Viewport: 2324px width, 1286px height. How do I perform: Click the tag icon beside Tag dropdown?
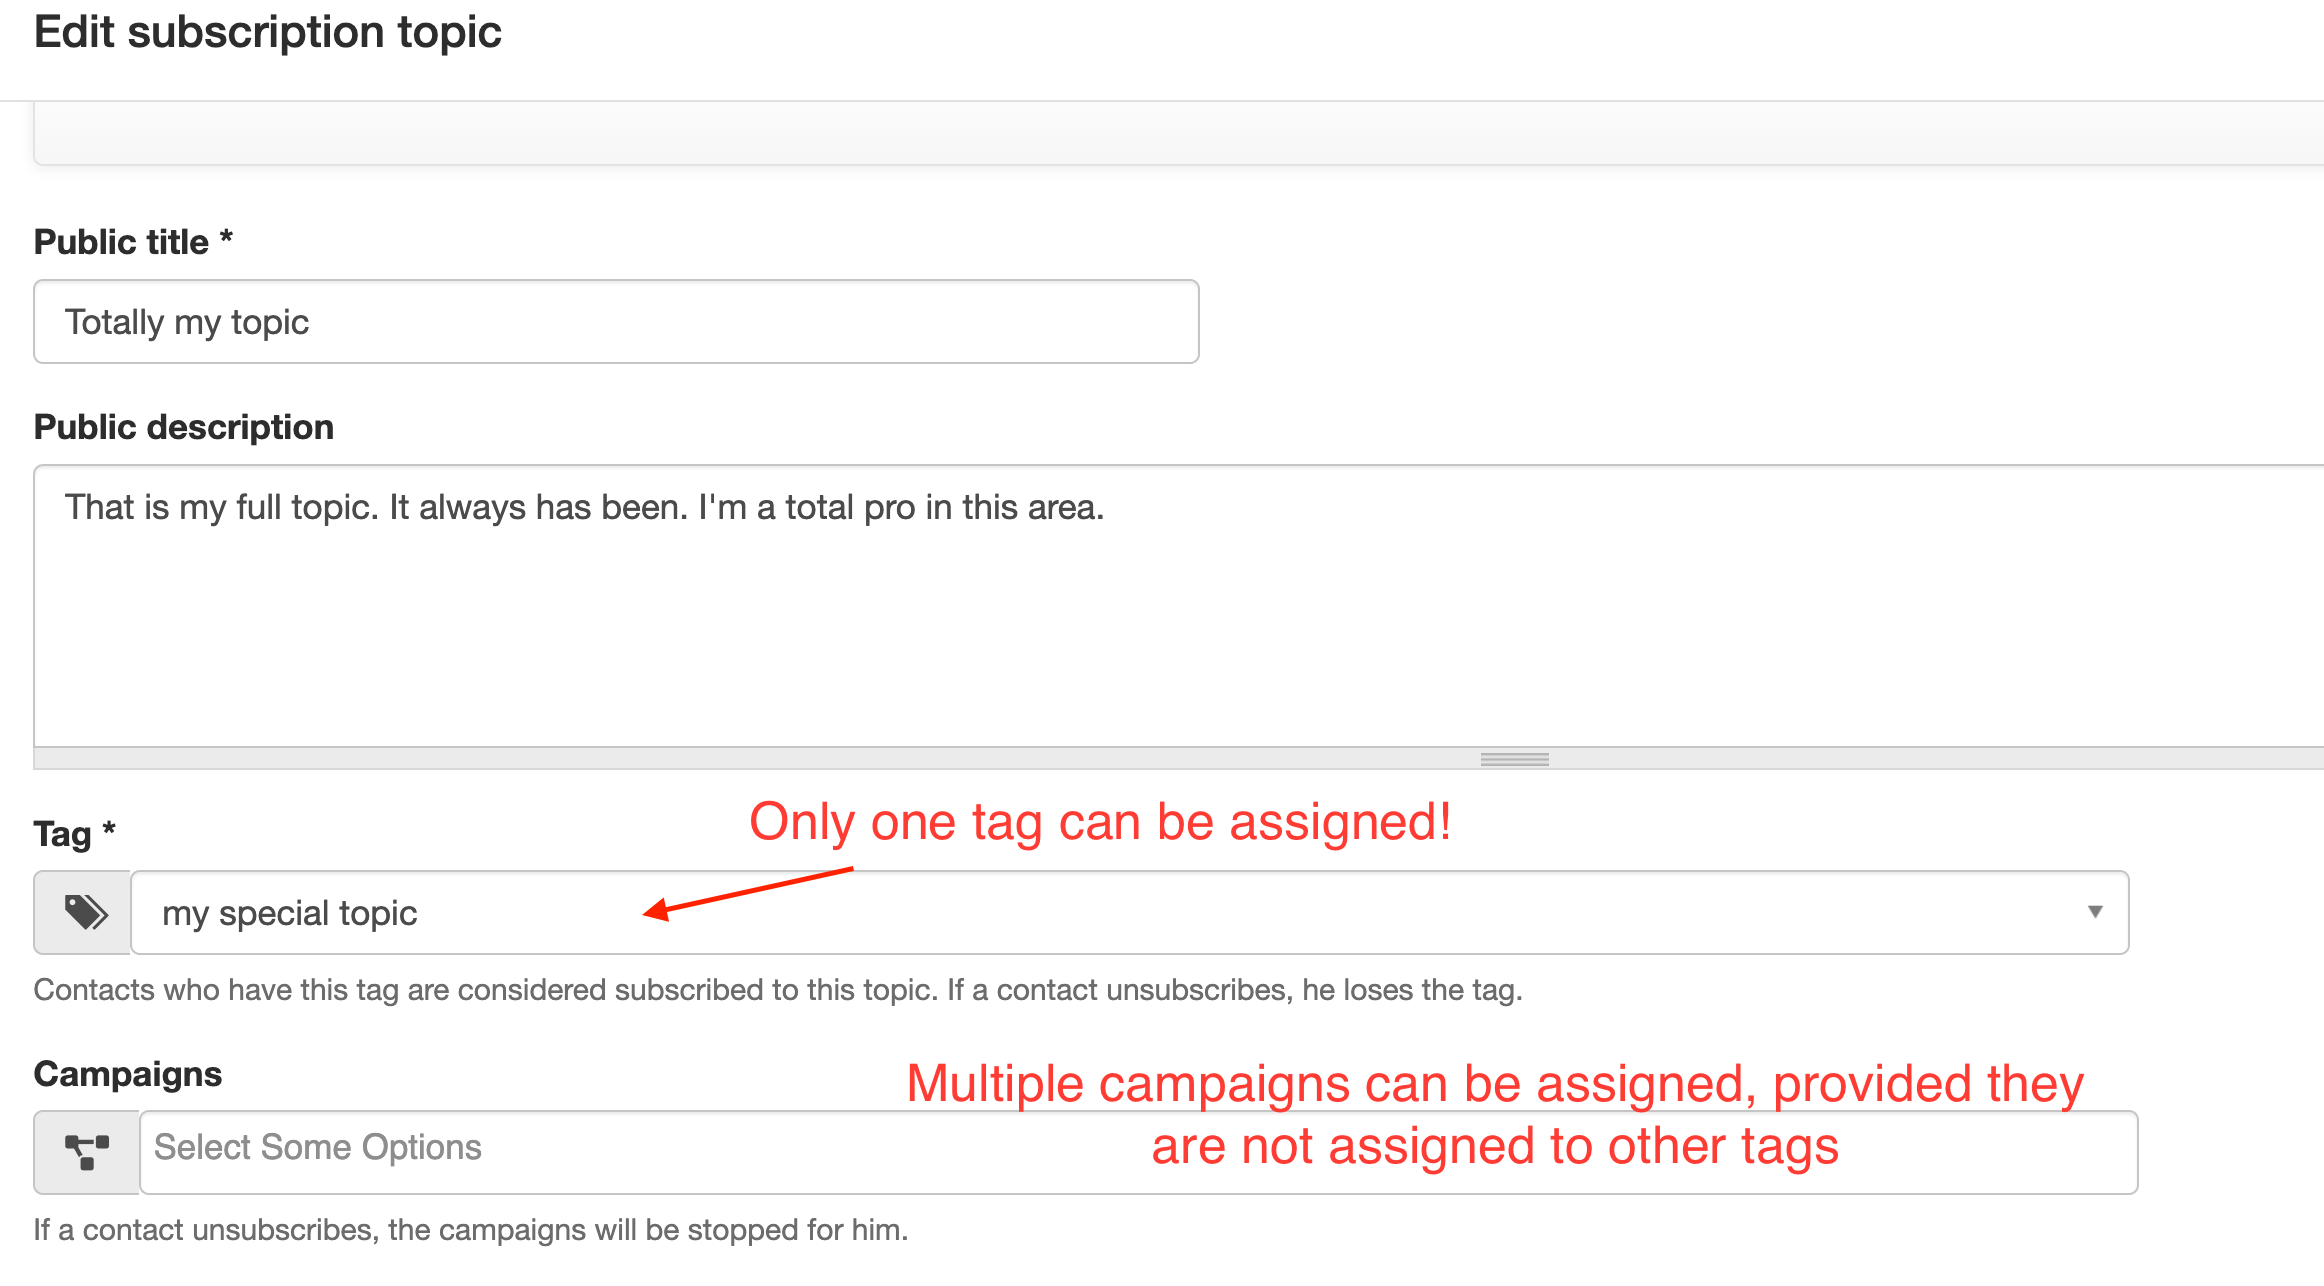tap(83, 912)
